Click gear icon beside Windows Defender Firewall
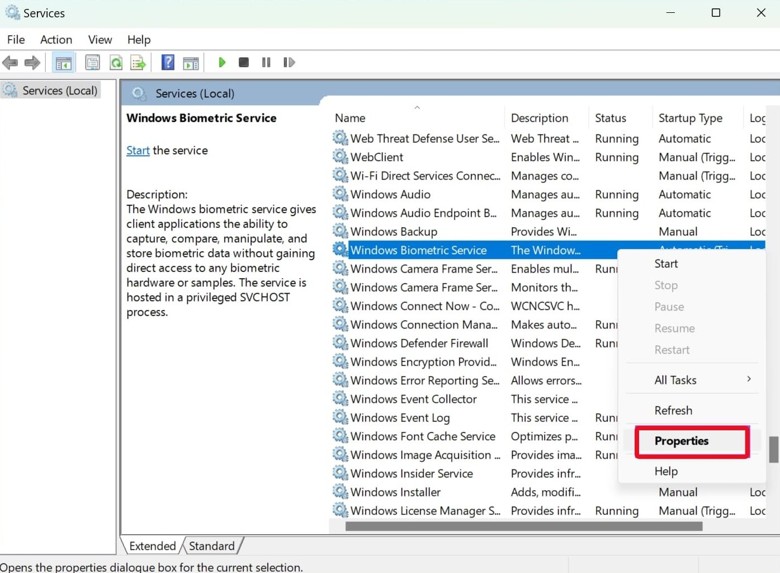This screenshot has height=573, width=780. click(340, 342)
